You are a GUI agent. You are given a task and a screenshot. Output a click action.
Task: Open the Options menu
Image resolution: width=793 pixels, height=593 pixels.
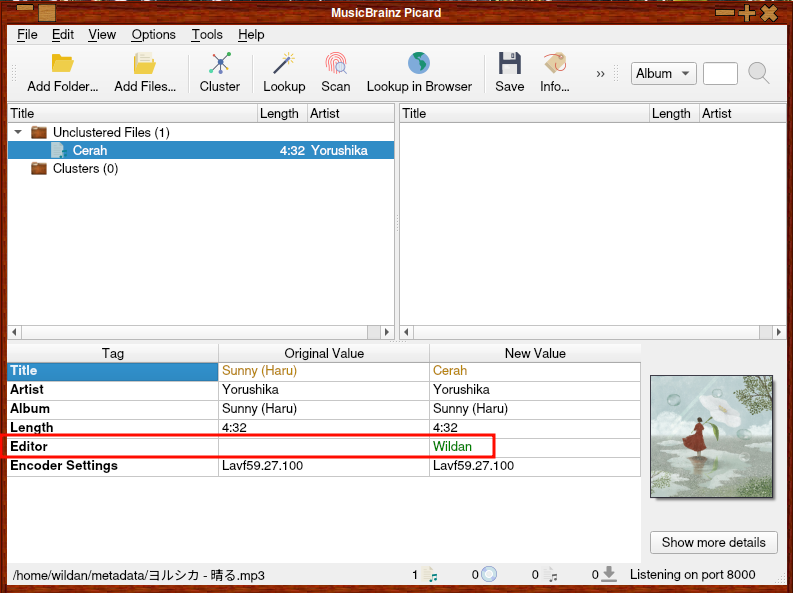(153, 34)
